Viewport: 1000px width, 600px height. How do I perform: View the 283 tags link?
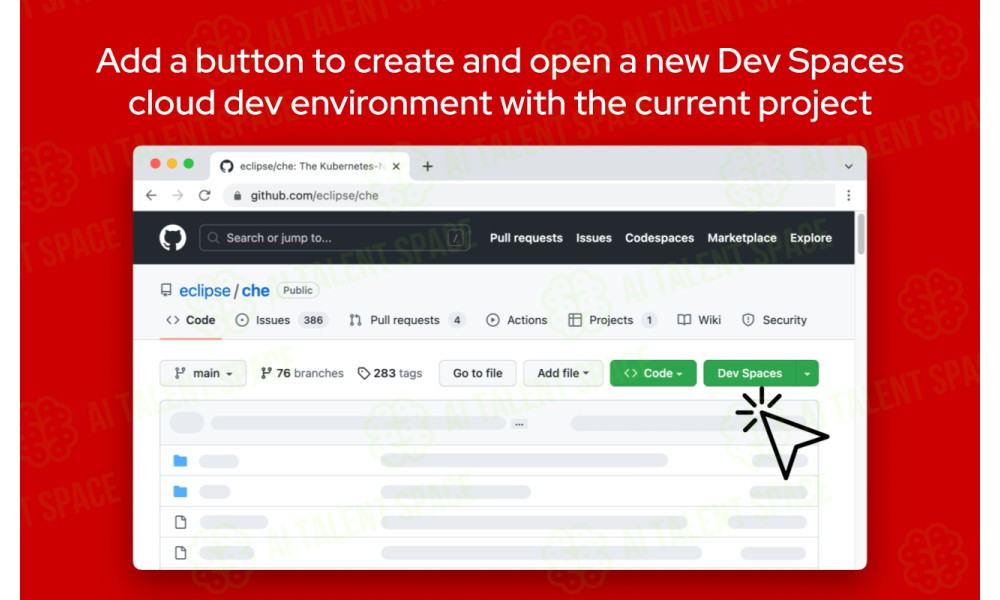(x=390, y=373)
